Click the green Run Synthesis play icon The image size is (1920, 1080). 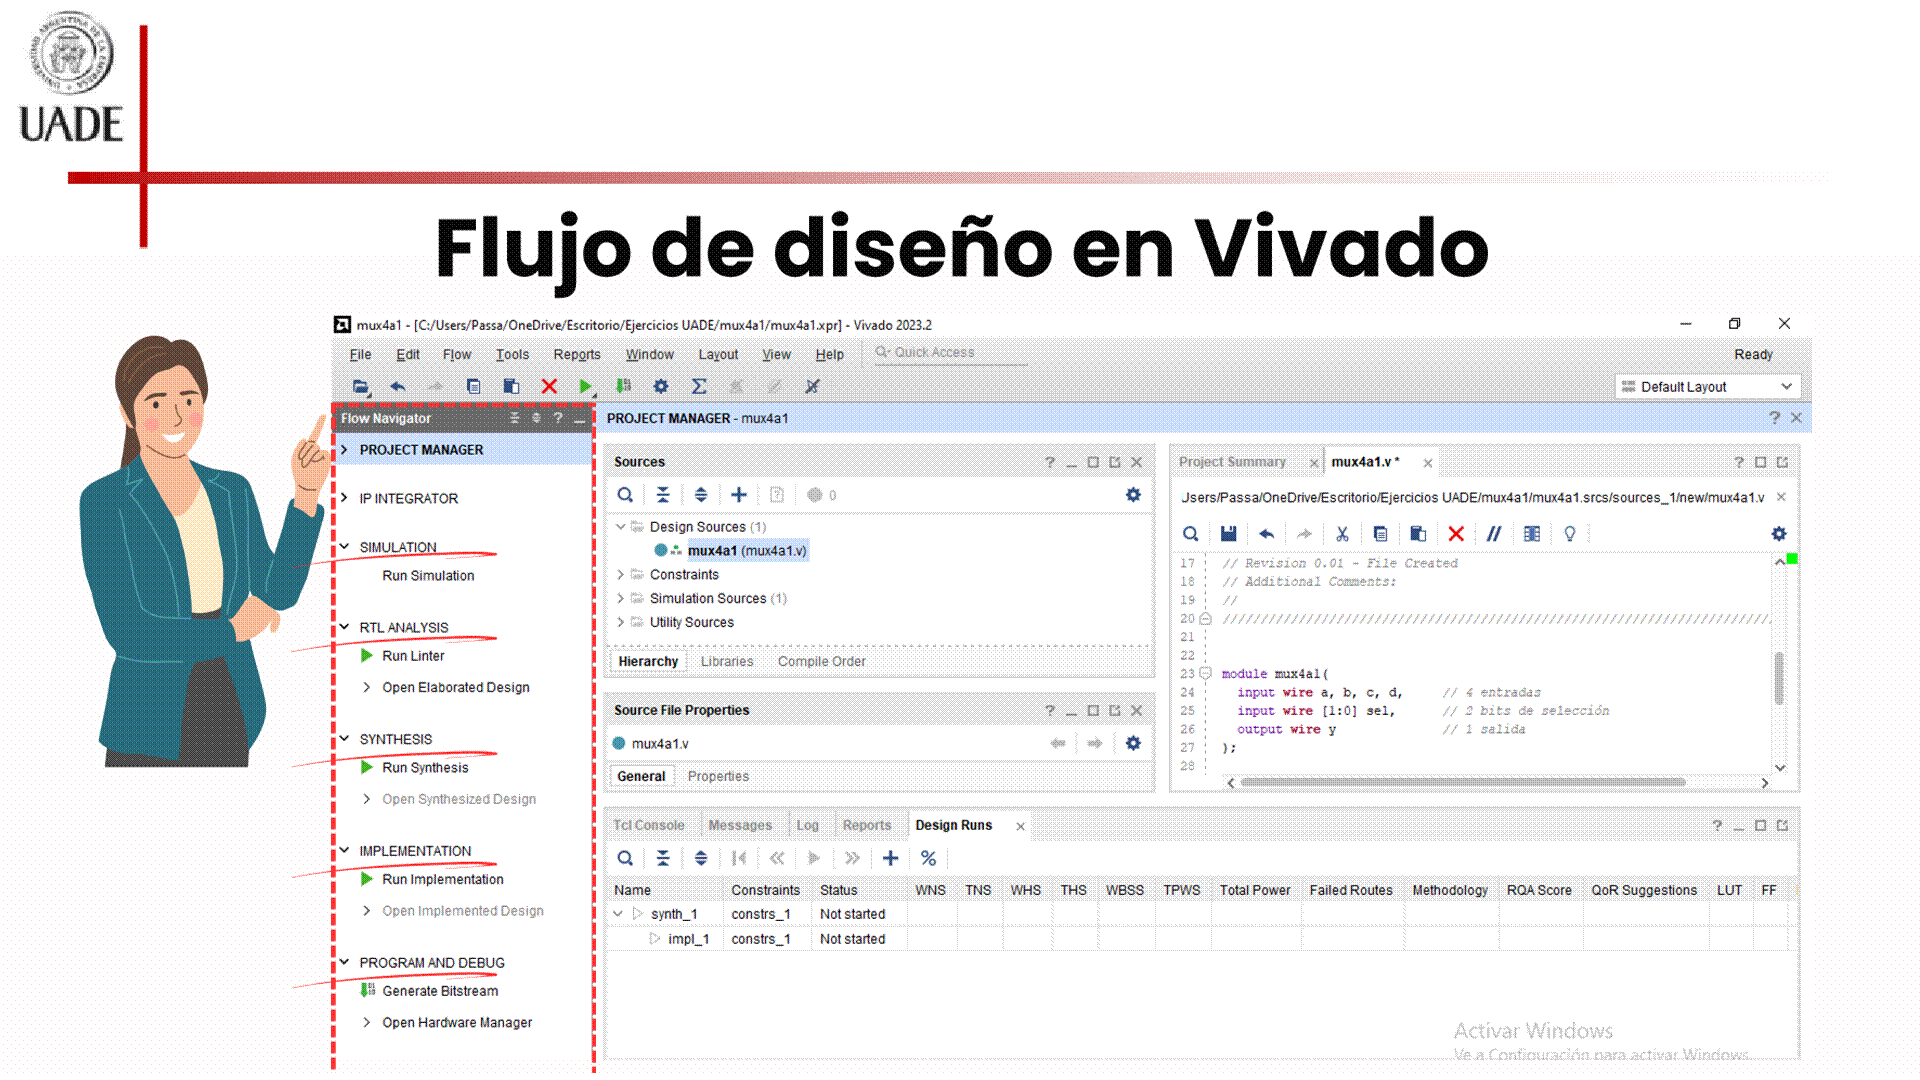click(367, 767)
